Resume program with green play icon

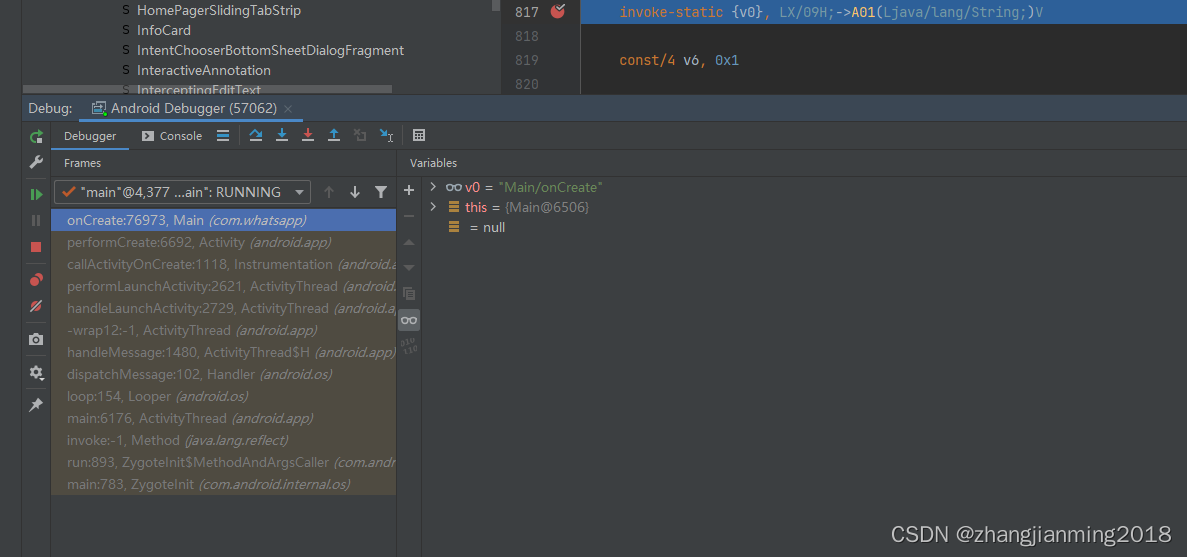pos(36,194)
